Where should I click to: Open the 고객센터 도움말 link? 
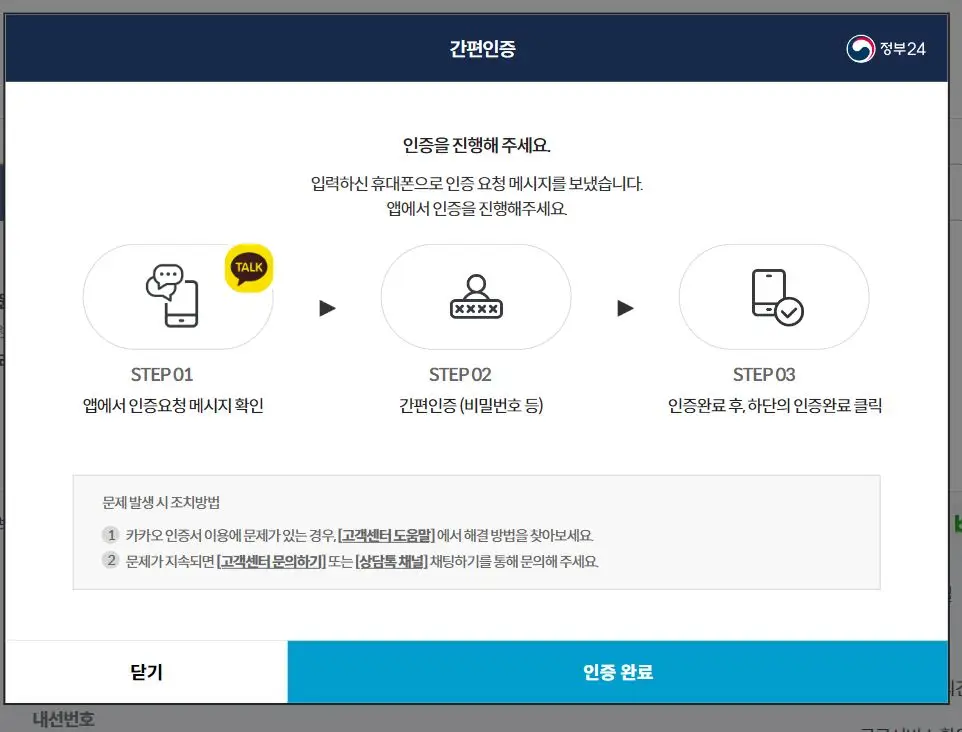[388, 531]
